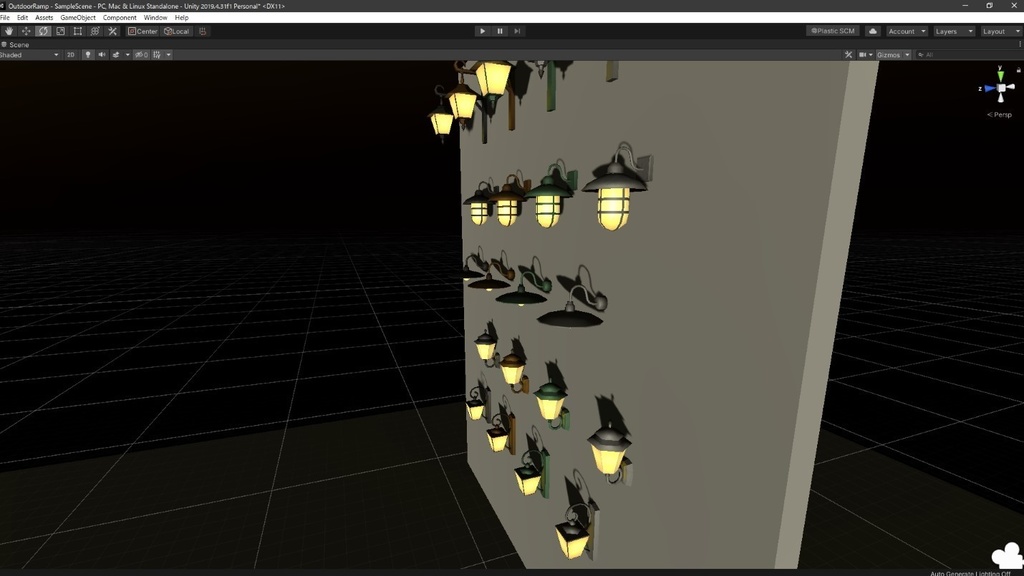Select the Hand tool
Image resolution: width=1024 pixels, height=576 pixels.
click(8, 31)
